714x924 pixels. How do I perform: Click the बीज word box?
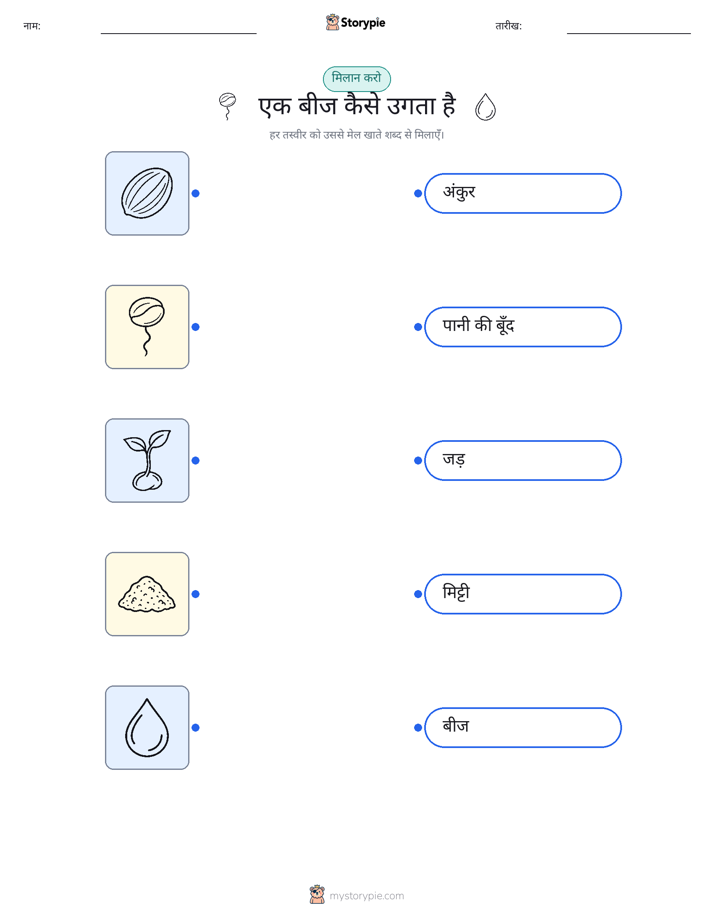[523, 728]
